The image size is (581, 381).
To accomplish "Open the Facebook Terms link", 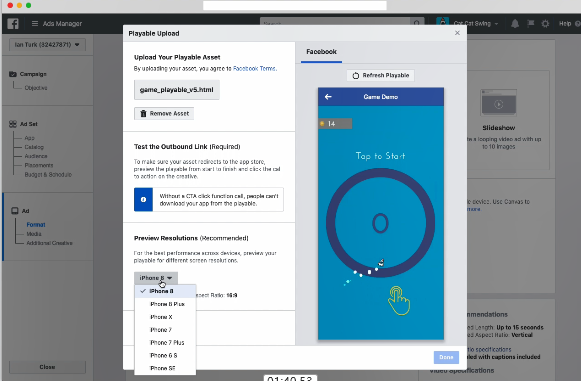I will coord(255,69).
